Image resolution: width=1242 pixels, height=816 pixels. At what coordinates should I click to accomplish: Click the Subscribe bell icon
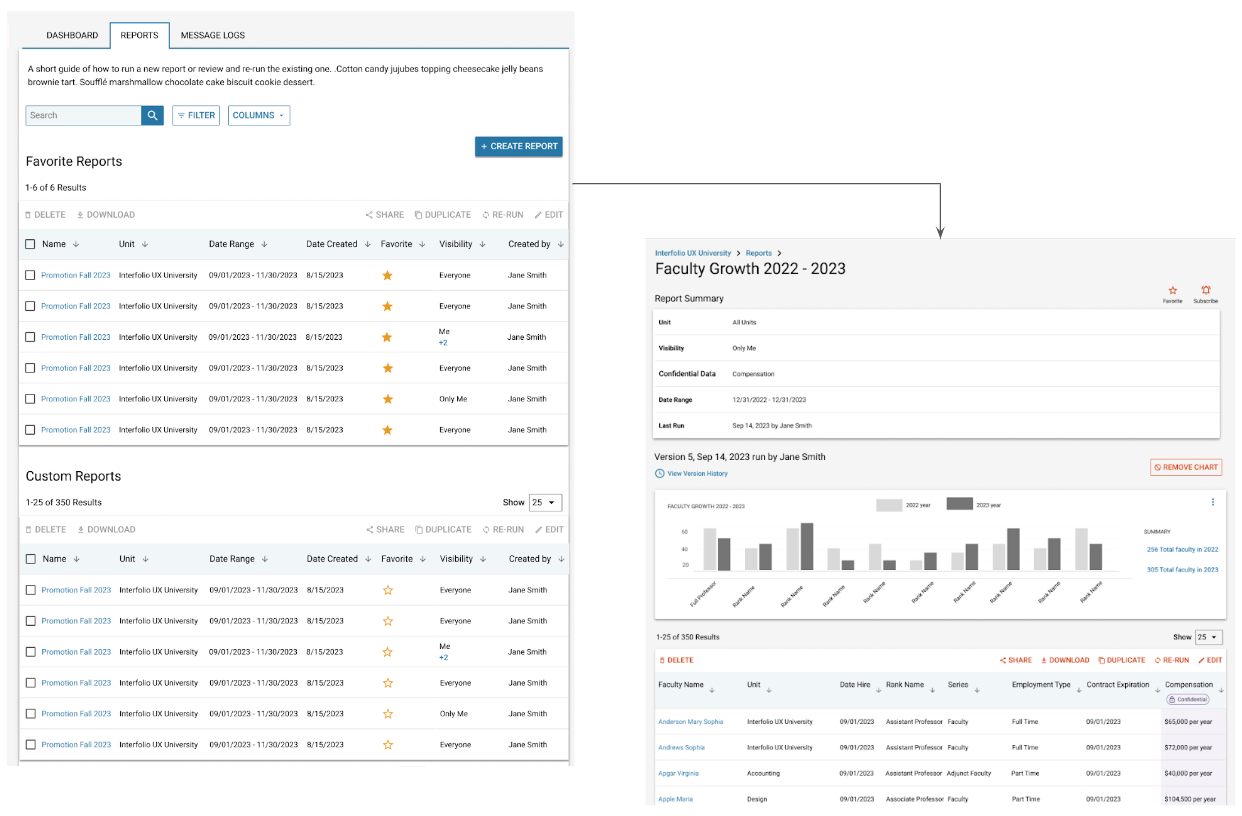[x=1205, y=291]
